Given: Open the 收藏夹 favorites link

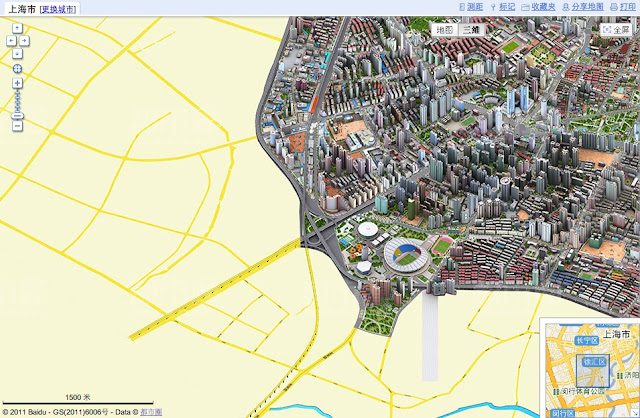Looking at the screenshot, I should click(543, 7).
